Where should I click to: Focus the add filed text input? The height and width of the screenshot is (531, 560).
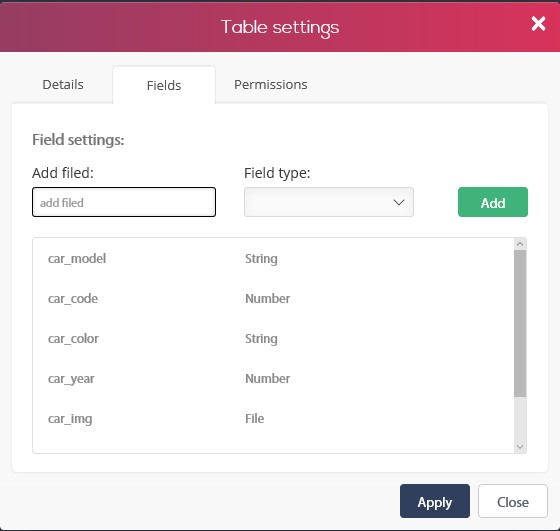point(124,202)
